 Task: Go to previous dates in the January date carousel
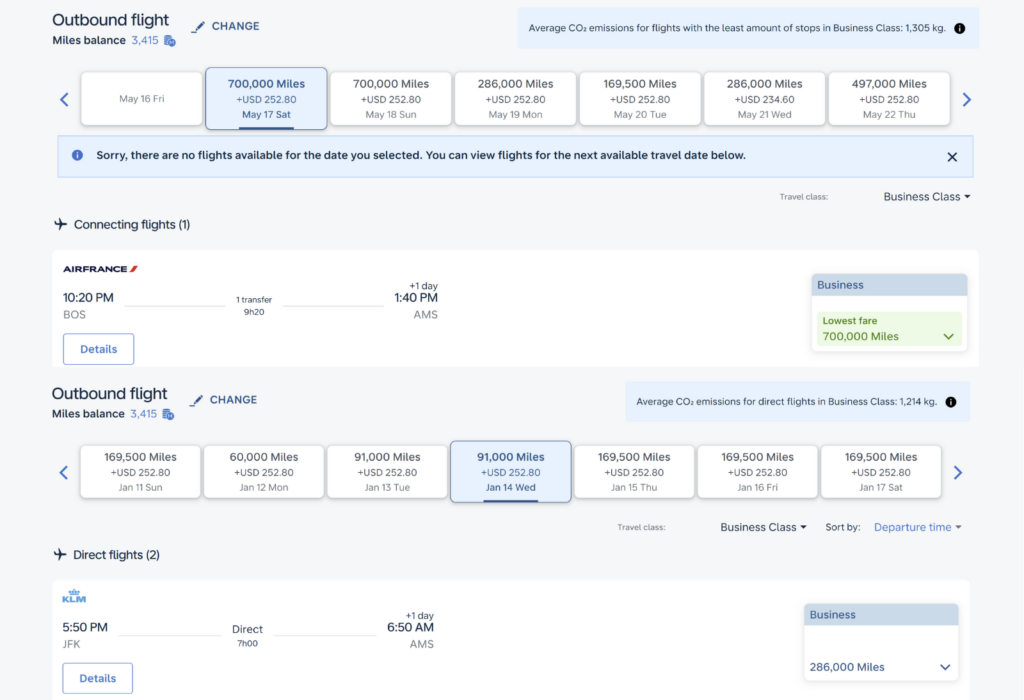[x=63, y=472]
